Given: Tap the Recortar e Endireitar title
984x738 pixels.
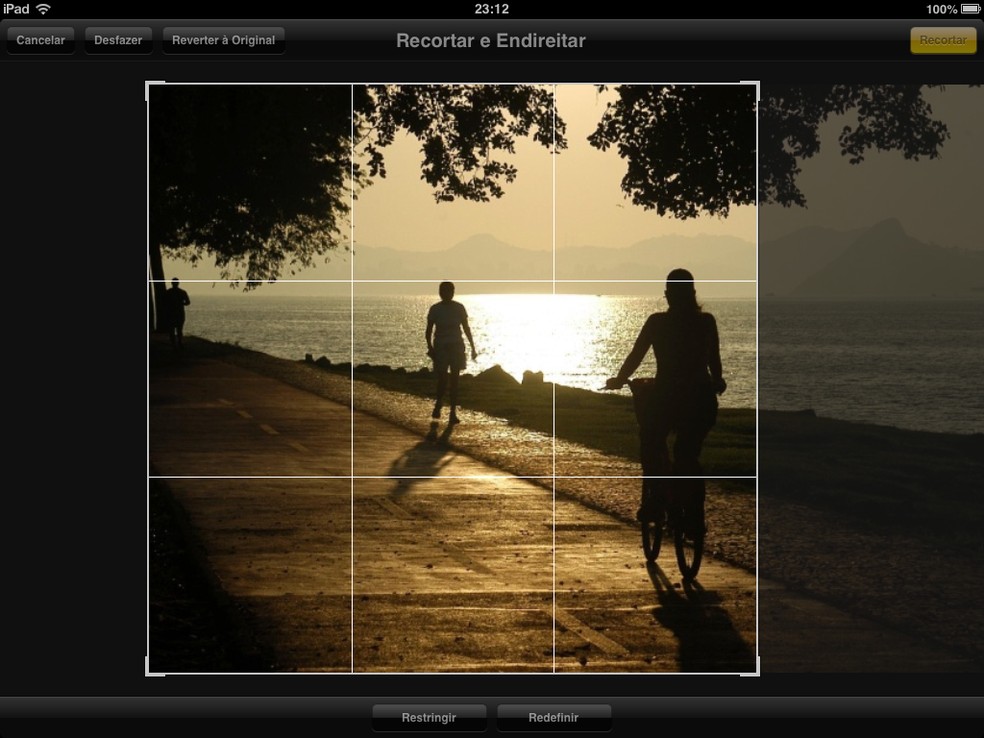Looking at the screenshot, I should tap(489, 40).
